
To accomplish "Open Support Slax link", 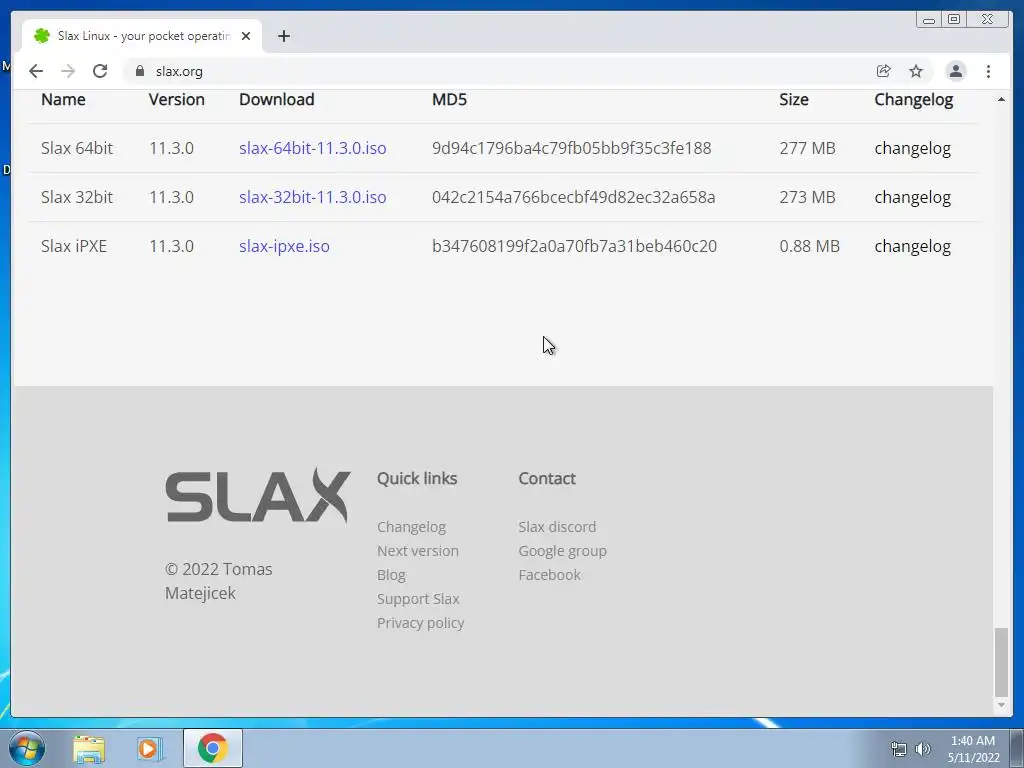I will pyautogui.click(x=418, y=599).
